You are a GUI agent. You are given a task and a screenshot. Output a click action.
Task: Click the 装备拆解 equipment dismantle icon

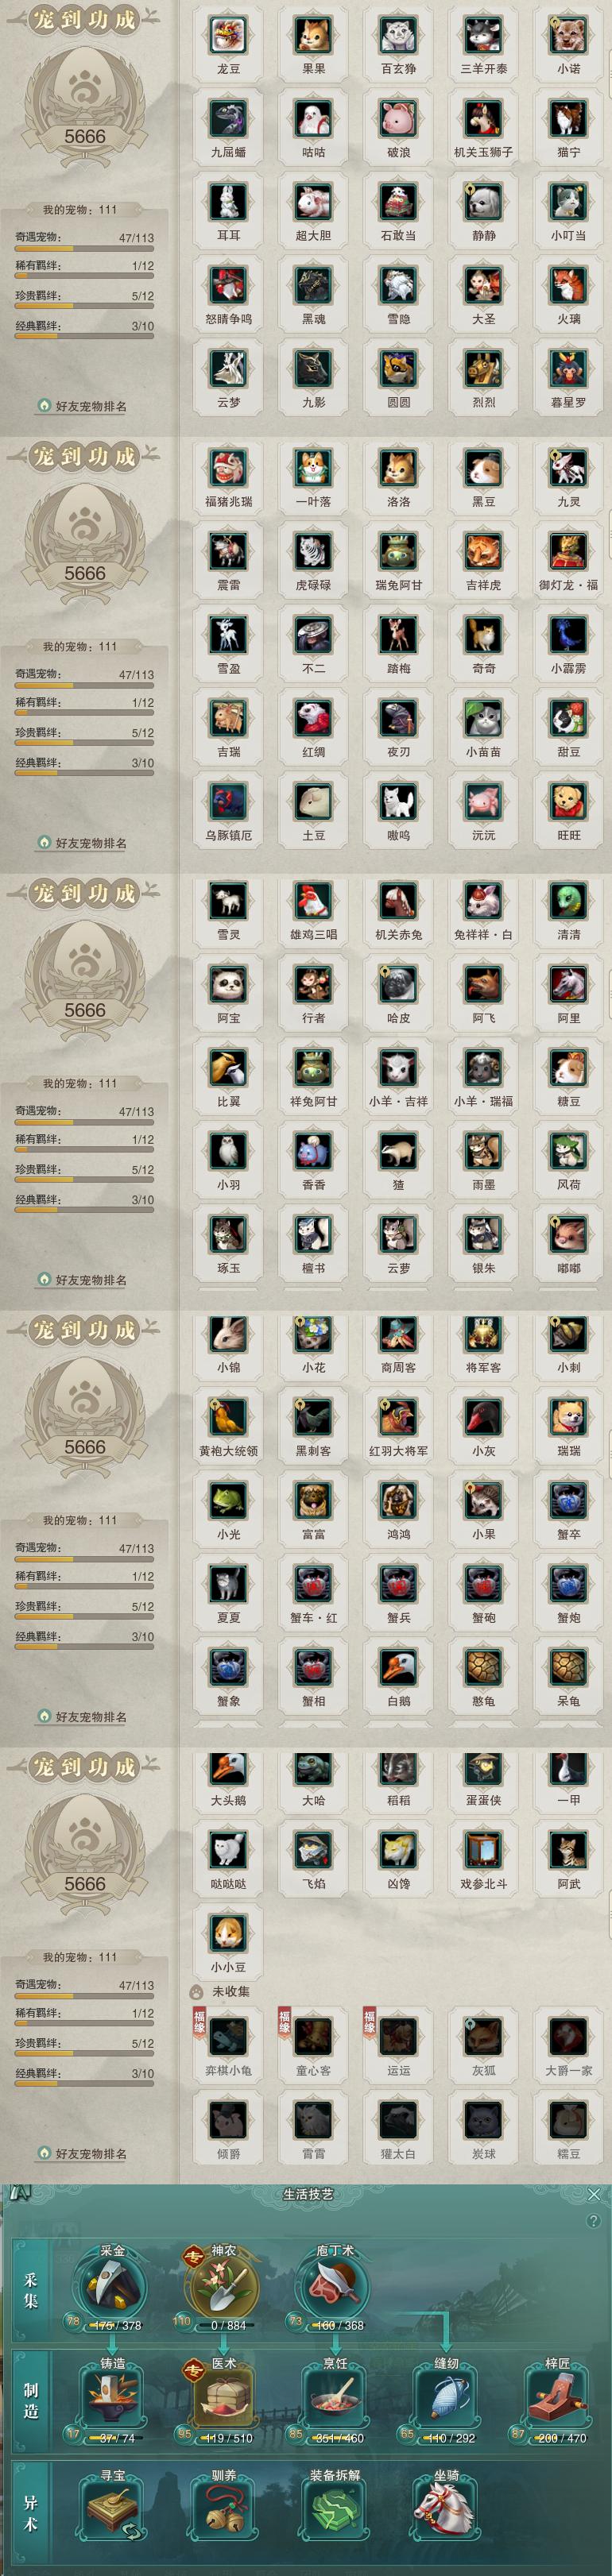tap(335, 2512)
